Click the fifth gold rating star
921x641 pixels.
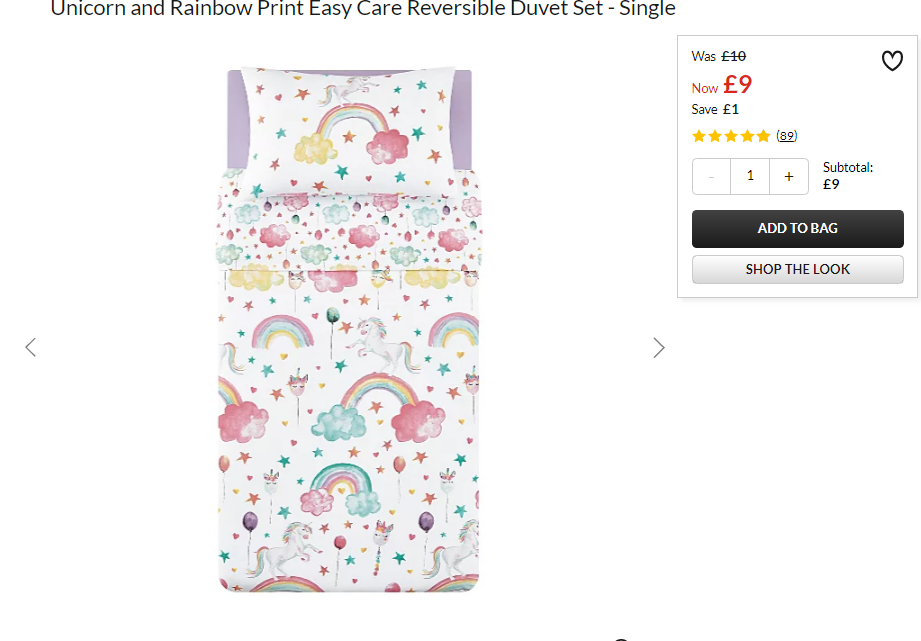763,136
